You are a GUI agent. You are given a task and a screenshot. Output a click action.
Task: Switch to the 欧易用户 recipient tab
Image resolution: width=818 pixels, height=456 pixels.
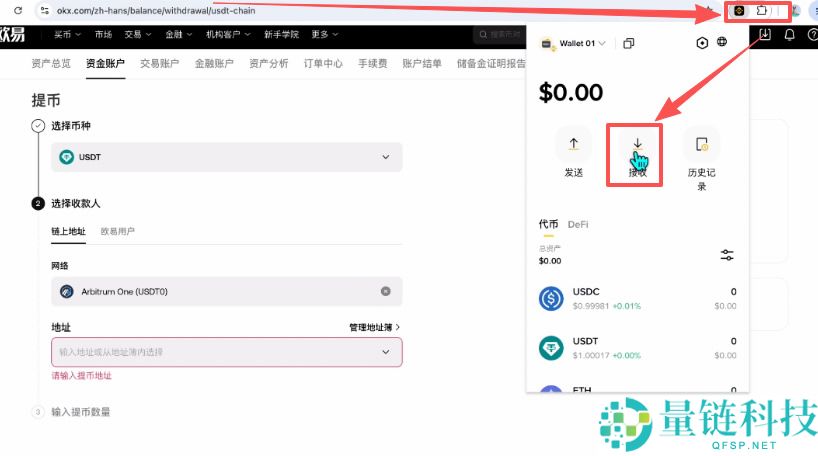click(x=117, y=231)
